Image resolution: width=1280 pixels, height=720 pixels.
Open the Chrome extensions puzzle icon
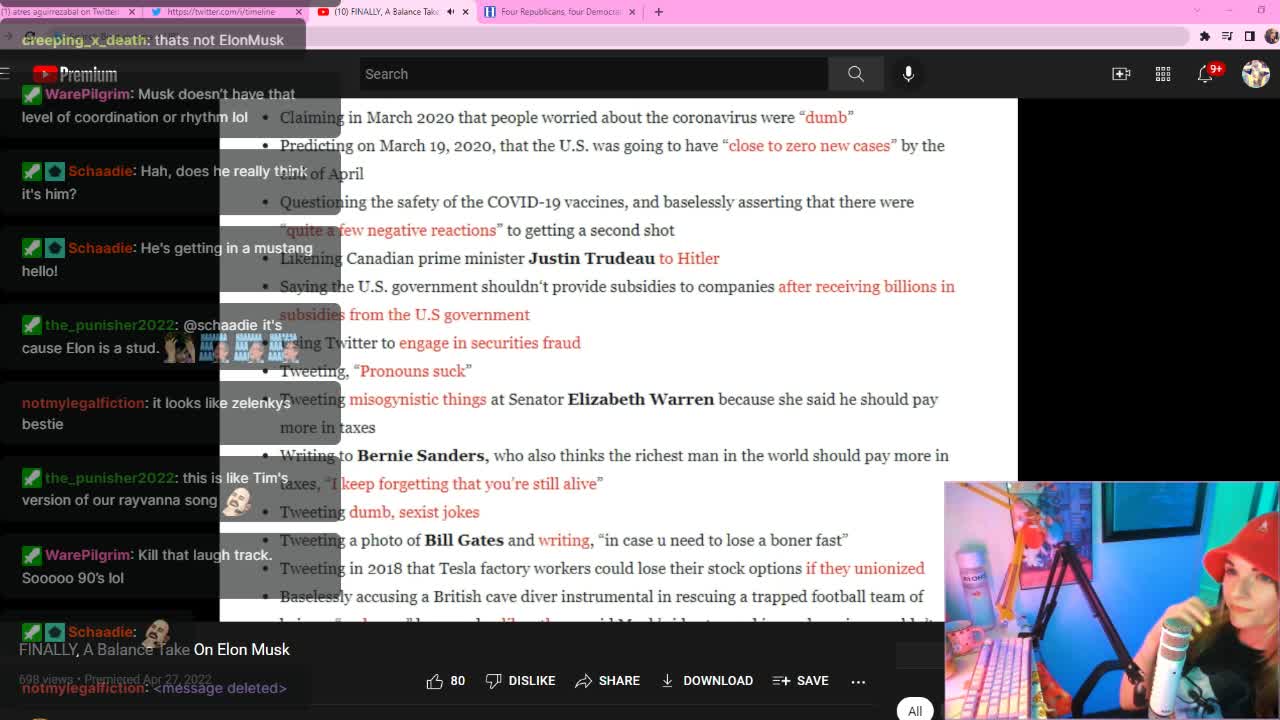(1205, 36)
